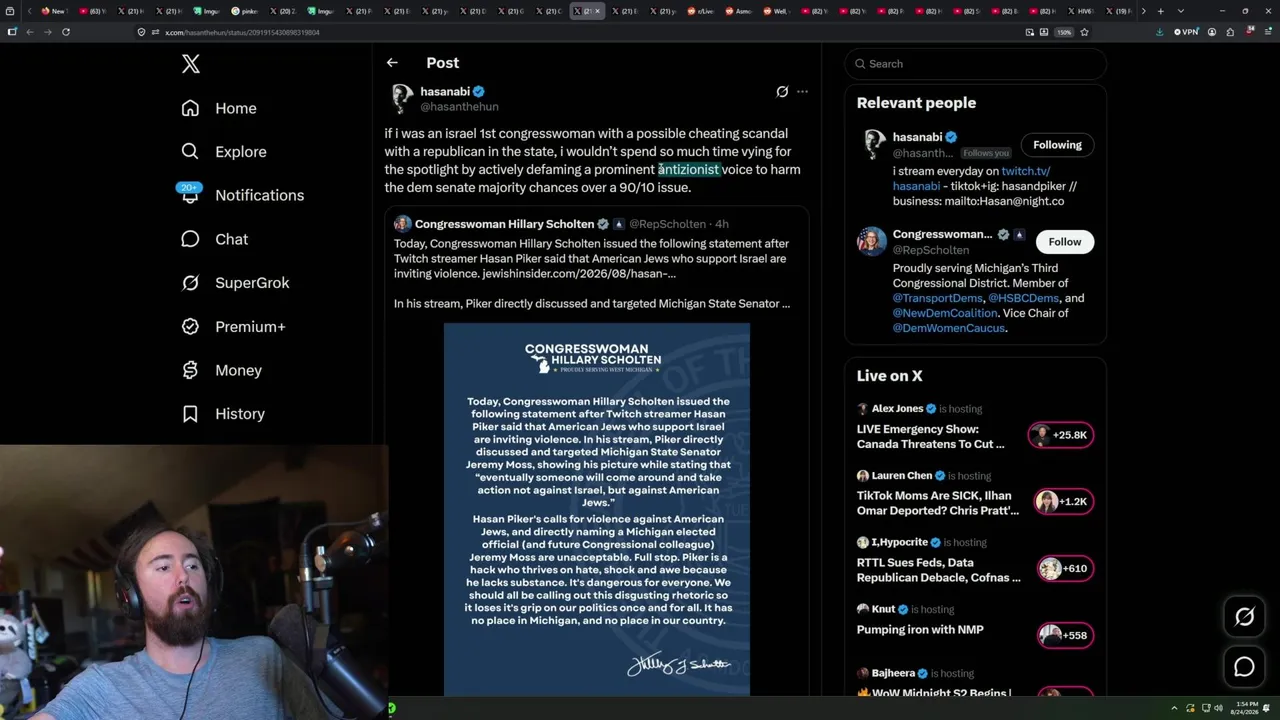Click the @hasanthehun handle on the post

click(x=459, y=107)
